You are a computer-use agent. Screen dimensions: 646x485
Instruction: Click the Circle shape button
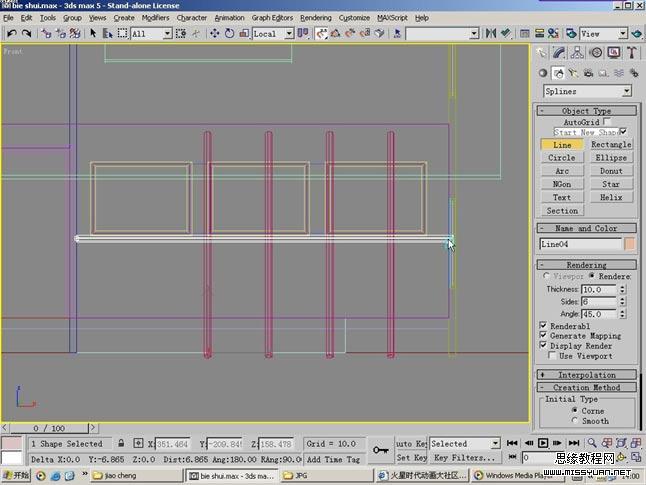(x=562, y=158)
